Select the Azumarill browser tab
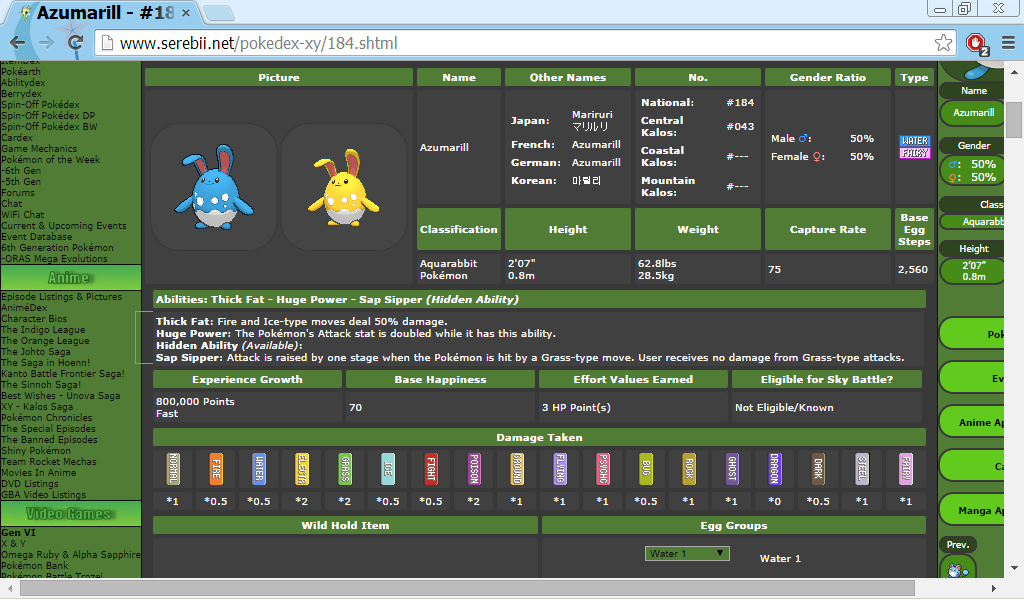1024x600 pixels. point(106,12)
